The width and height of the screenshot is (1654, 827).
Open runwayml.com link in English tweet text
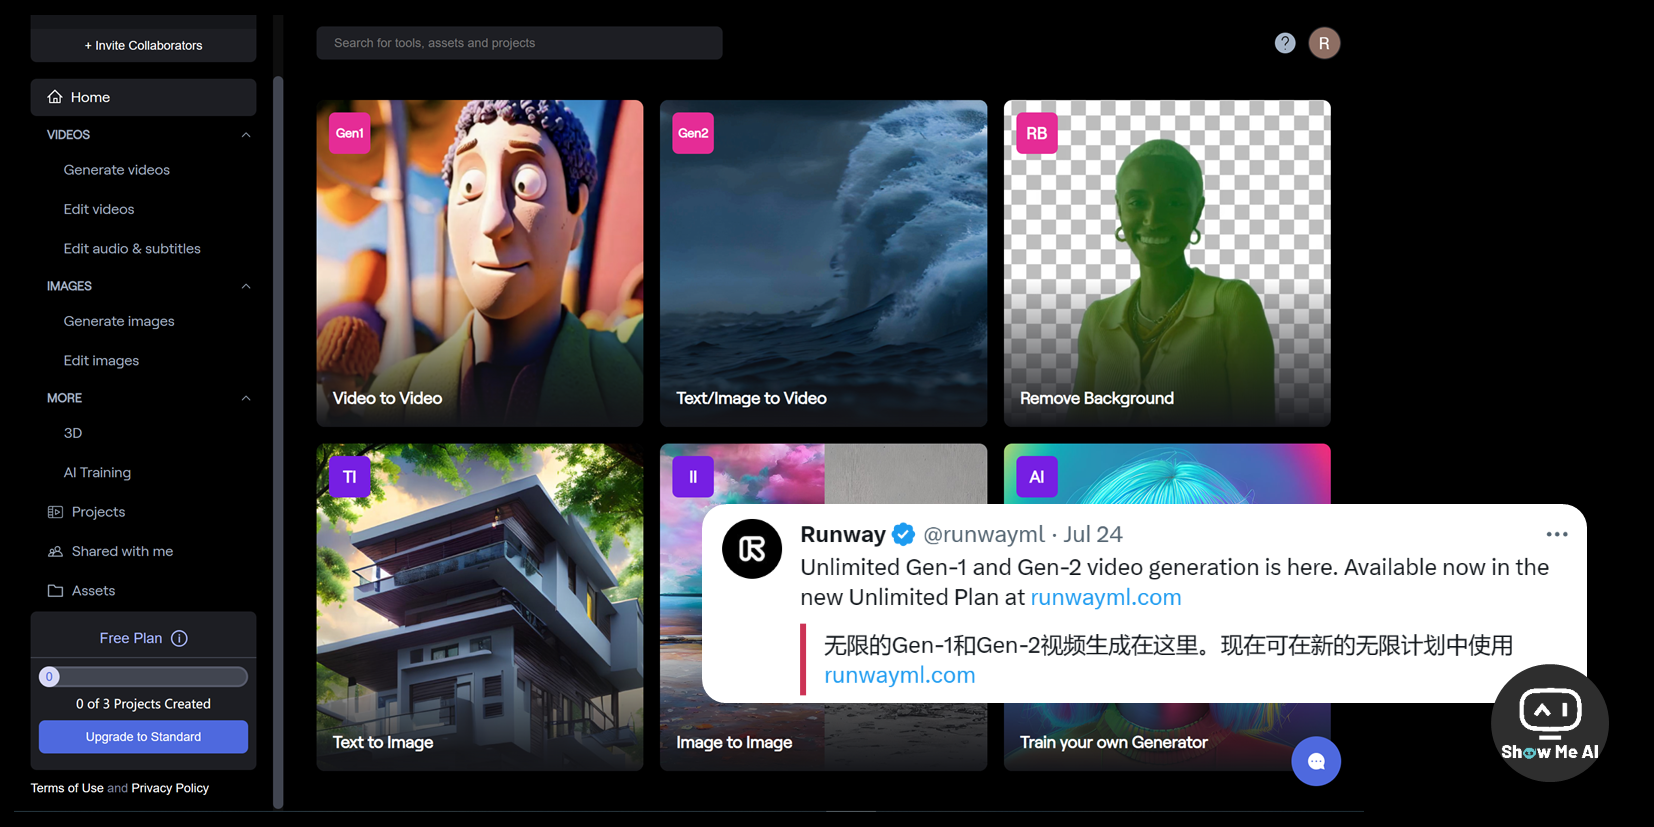point(1106,597)
